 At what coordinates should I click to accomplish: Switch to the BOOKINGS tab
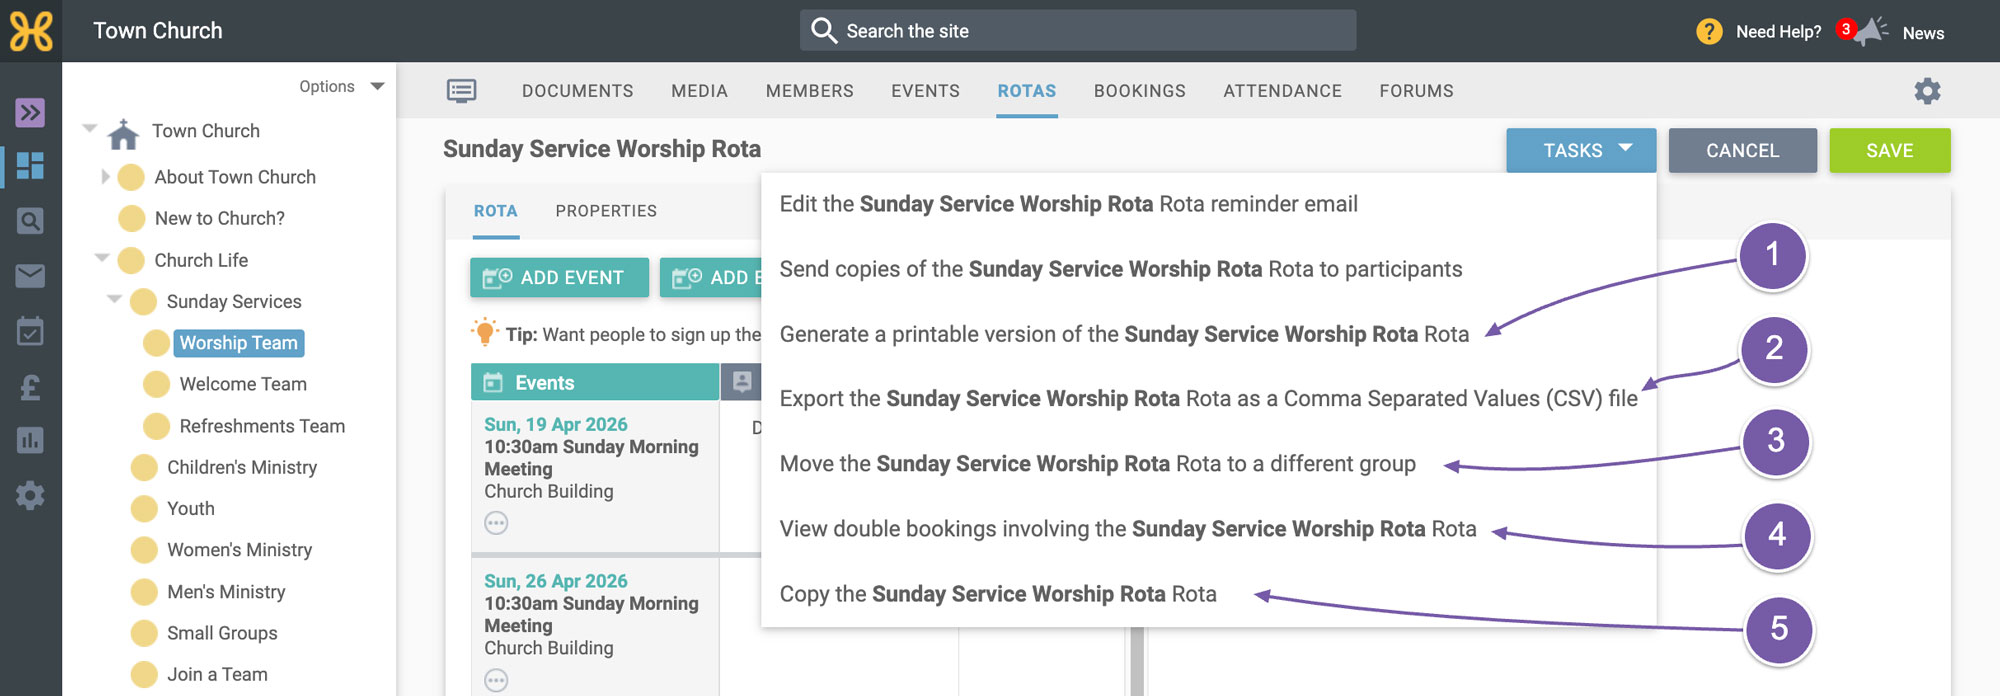tap(1139, 91)
